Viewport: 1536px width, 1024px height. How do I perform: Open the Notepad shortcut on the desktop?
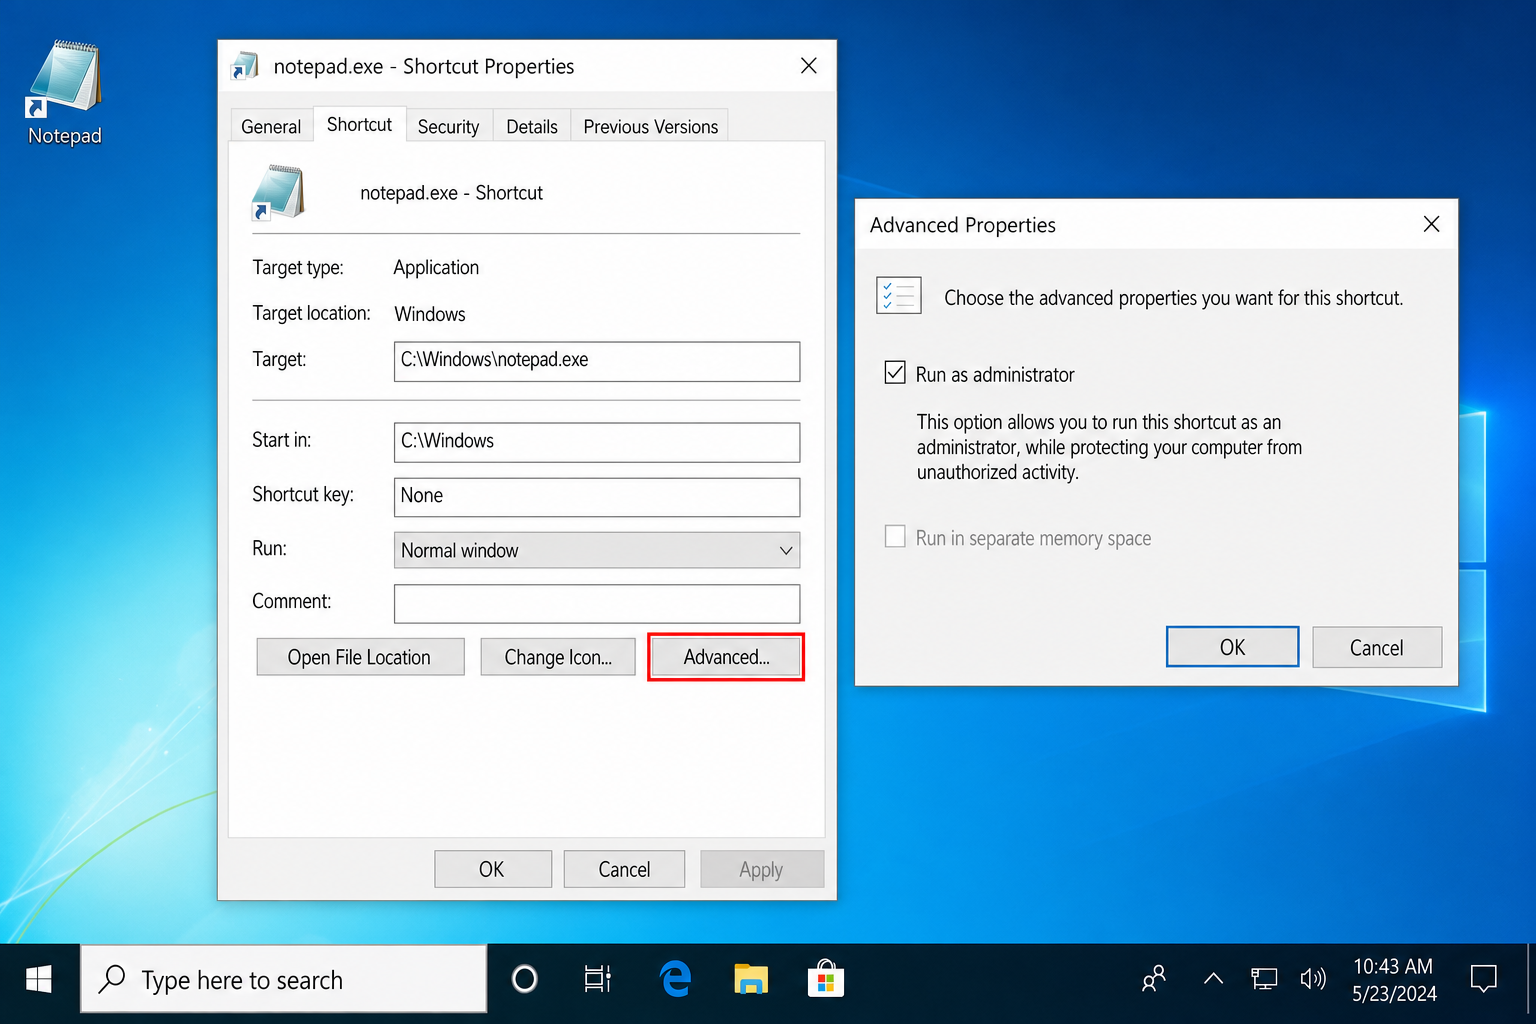coord(64,93)
